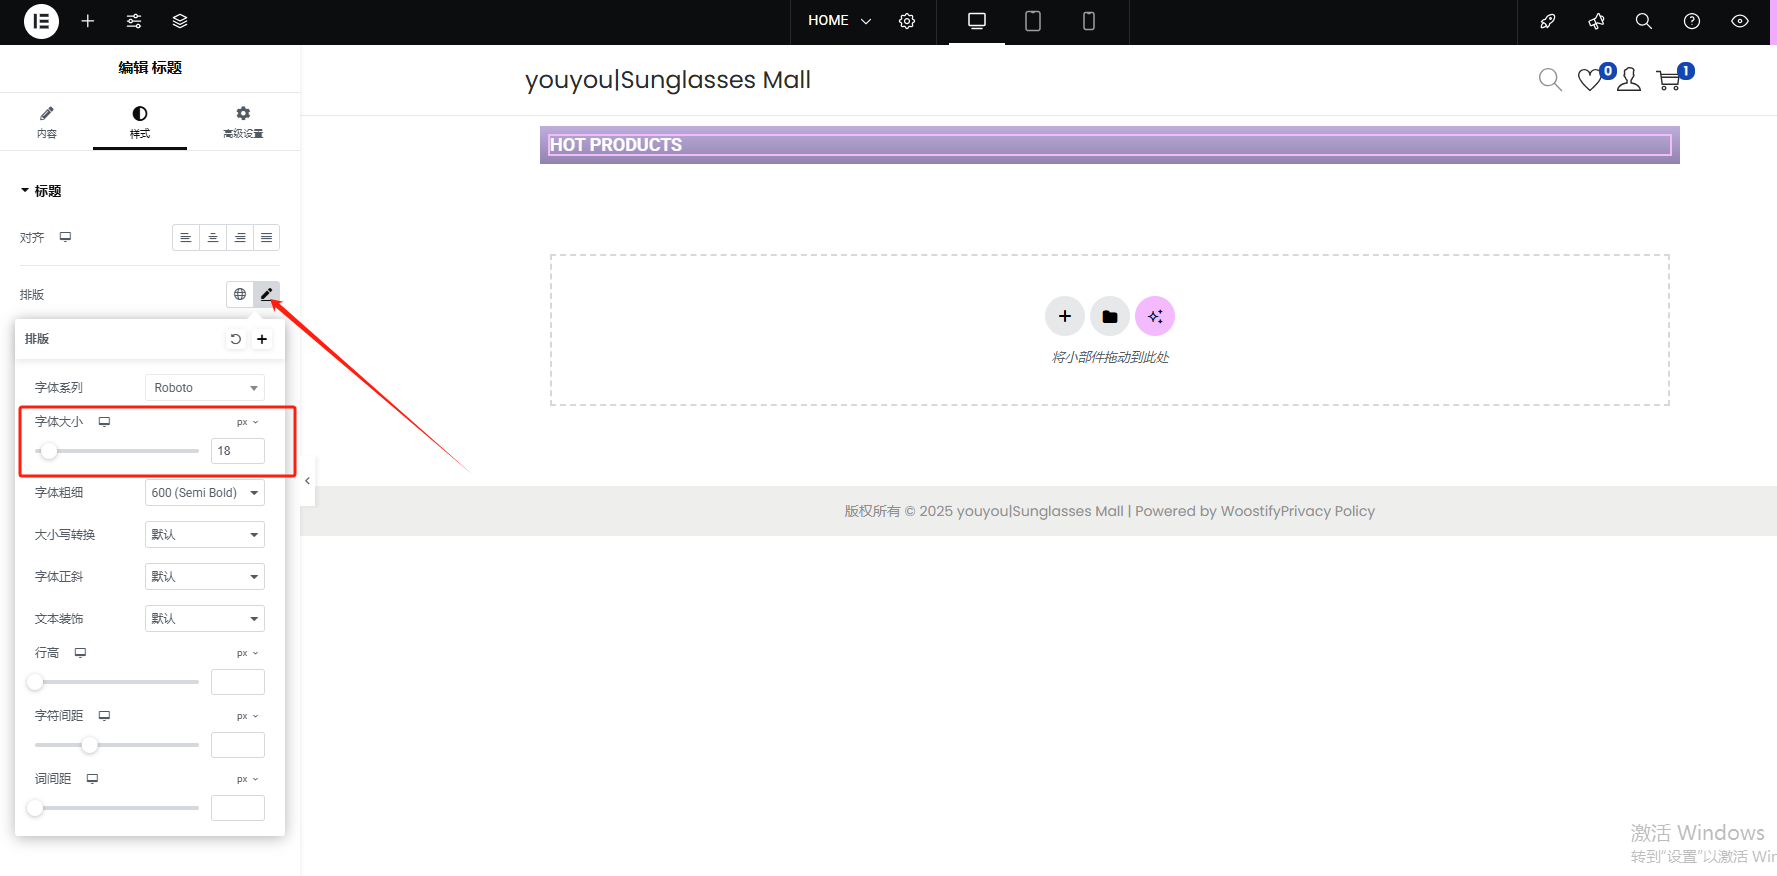The width and height of the screenshot is (1777, 876).
Task: Open template library folder icon
Action: [x=1110, y=316]
